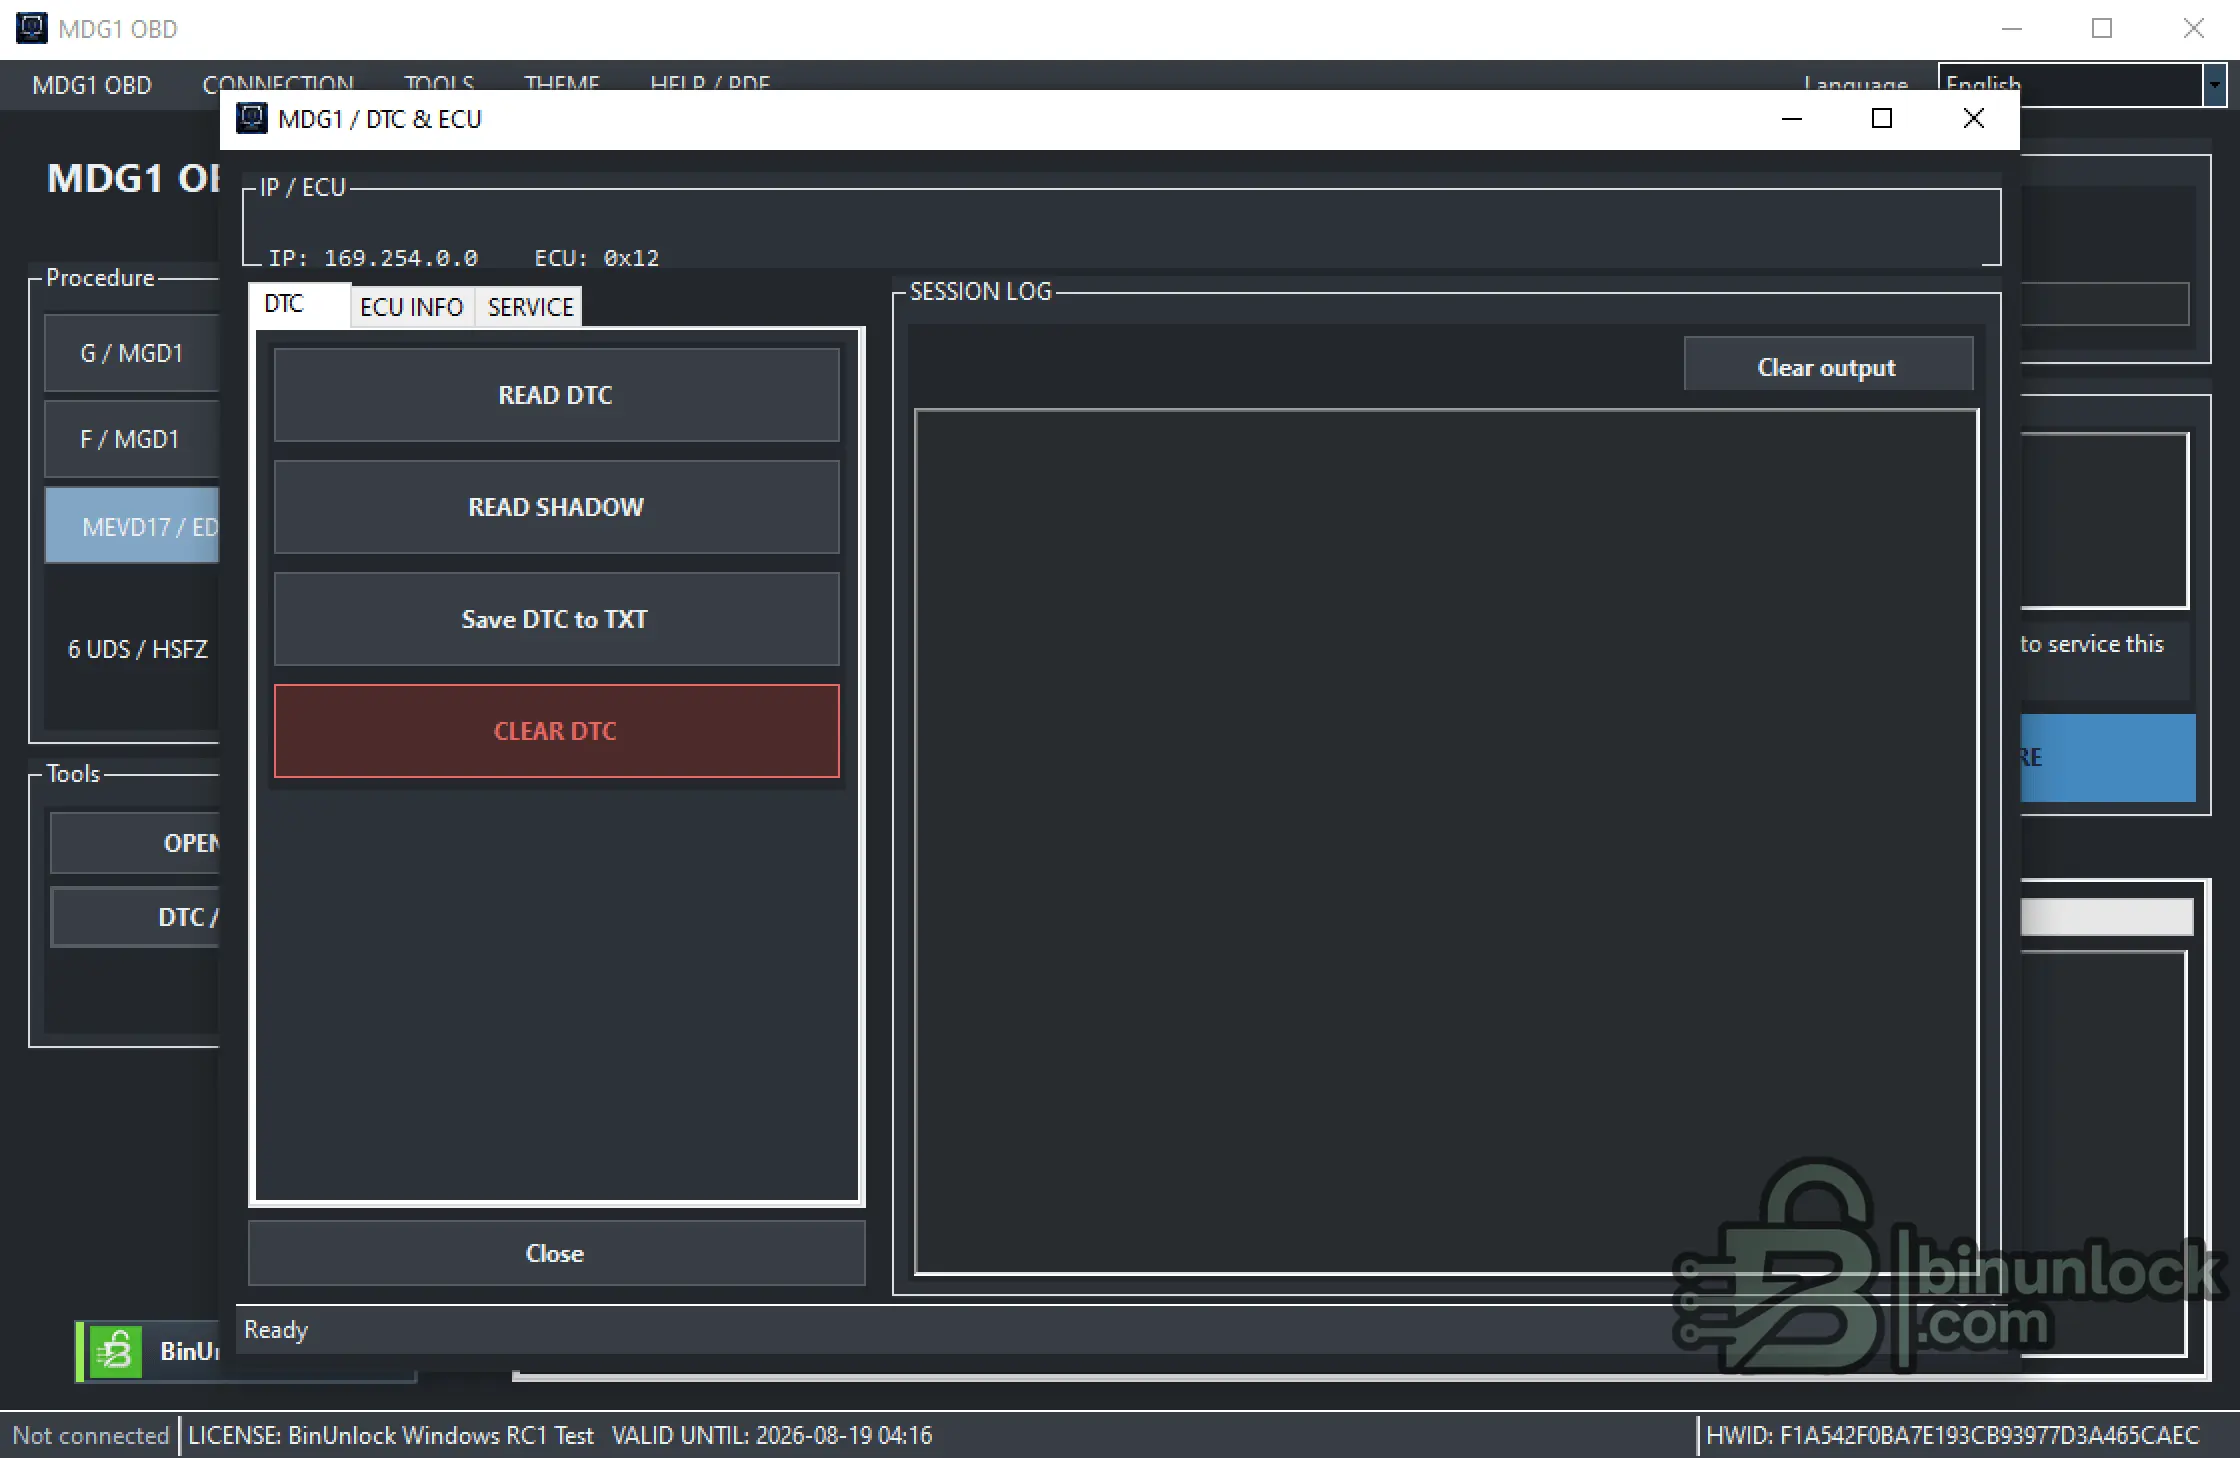Open the CONNECTION menu
Viewport: 2240px width, 1458px height.
278,82
